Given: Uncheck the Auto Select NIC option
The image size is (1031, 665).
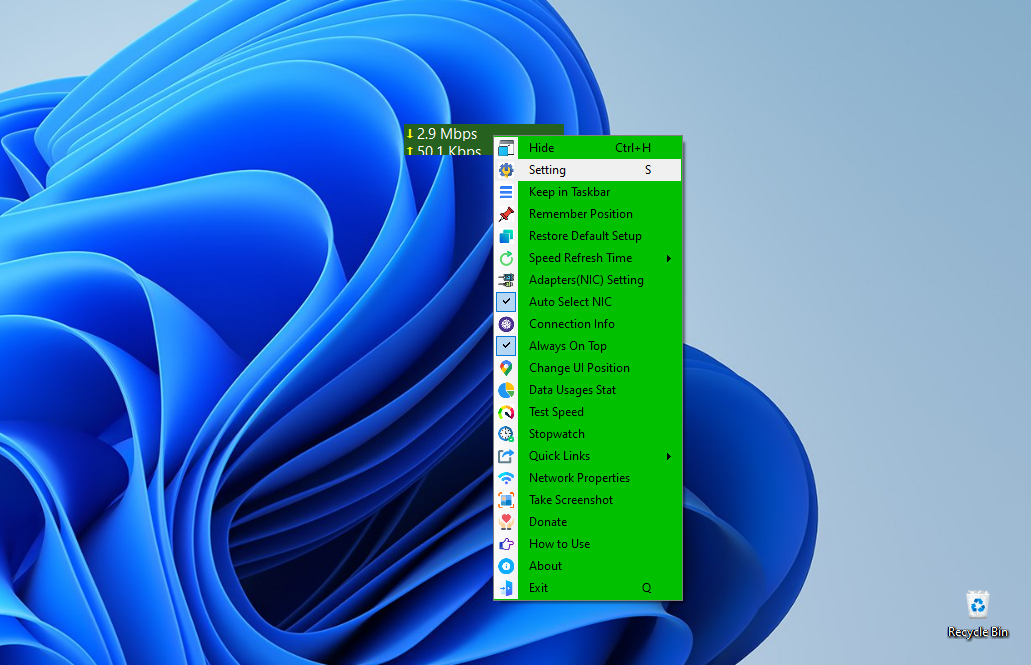Looking at the screenshot, I should [506, 302].
